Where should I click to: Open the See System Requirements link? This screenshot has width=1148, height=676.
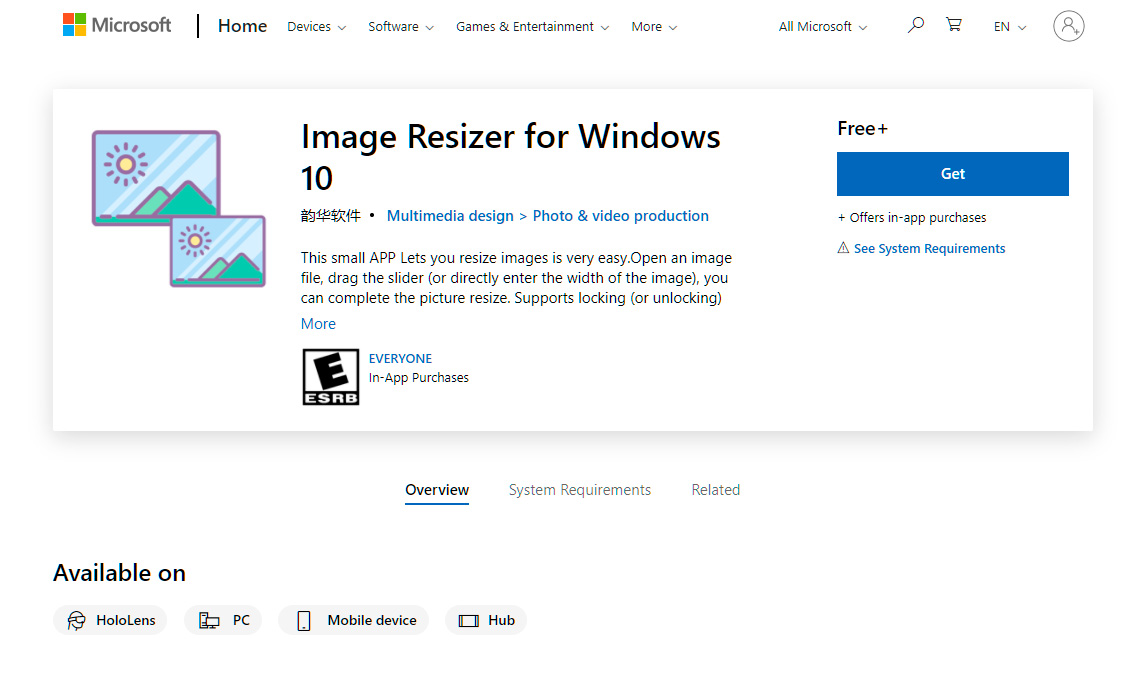click(x=929, y=249)
